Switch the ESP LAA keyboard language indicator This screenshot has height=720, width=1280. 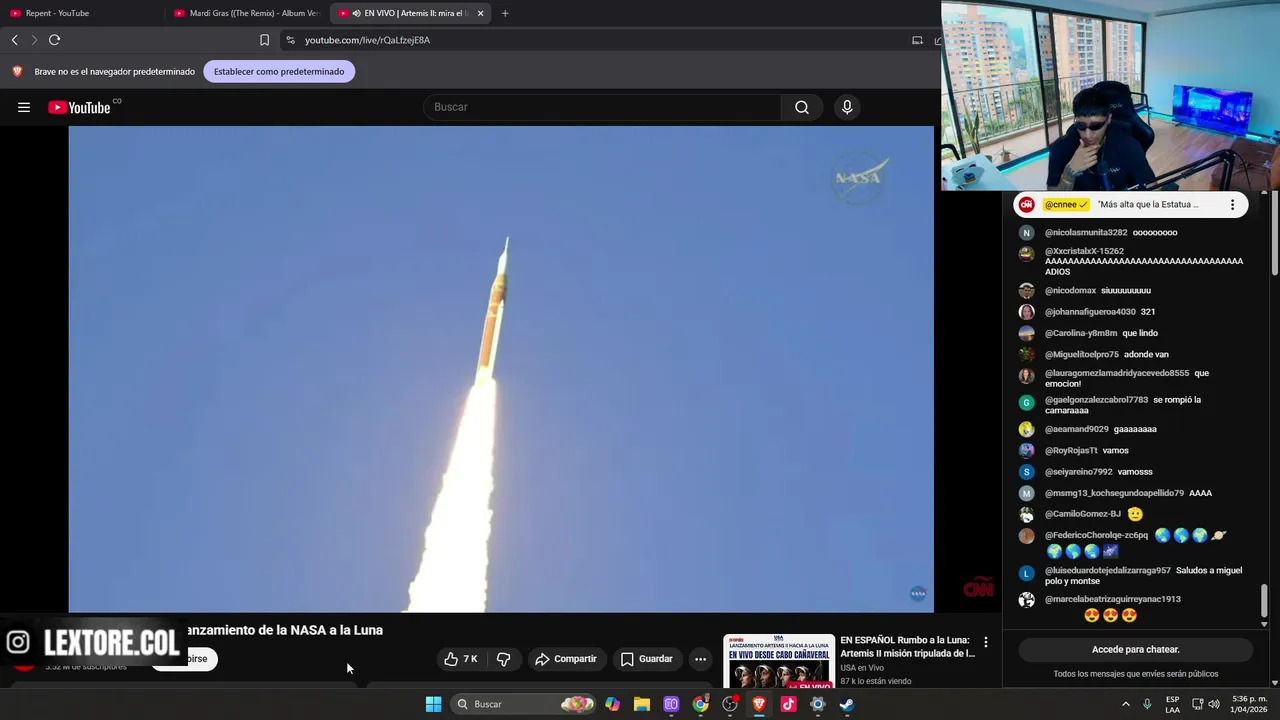click(1173, 704)
